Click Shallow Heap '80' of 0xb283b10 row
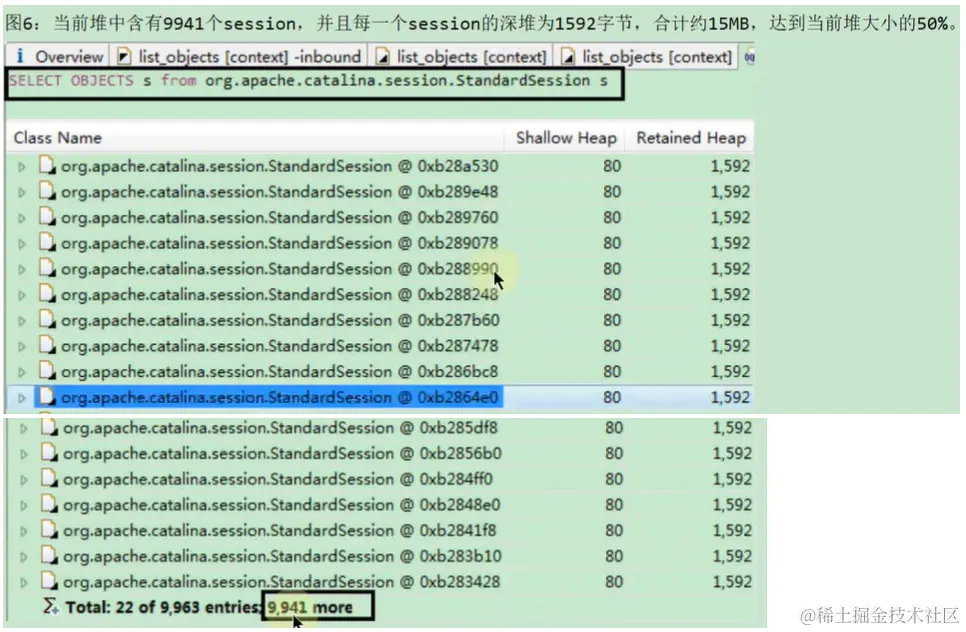The width and height of the screenshot is (966, 632). coord(614,557)
